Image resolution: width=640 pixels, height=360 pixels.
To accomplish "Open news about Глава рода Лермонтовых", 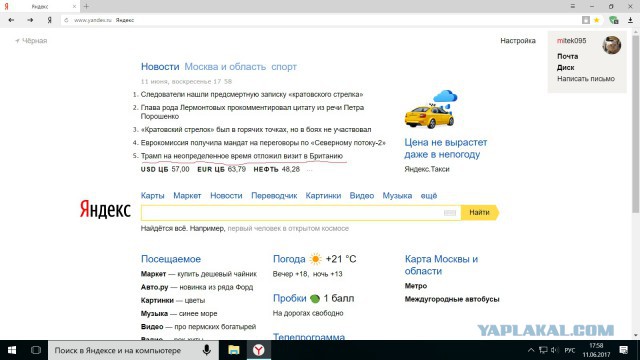I will click(252, 112).
